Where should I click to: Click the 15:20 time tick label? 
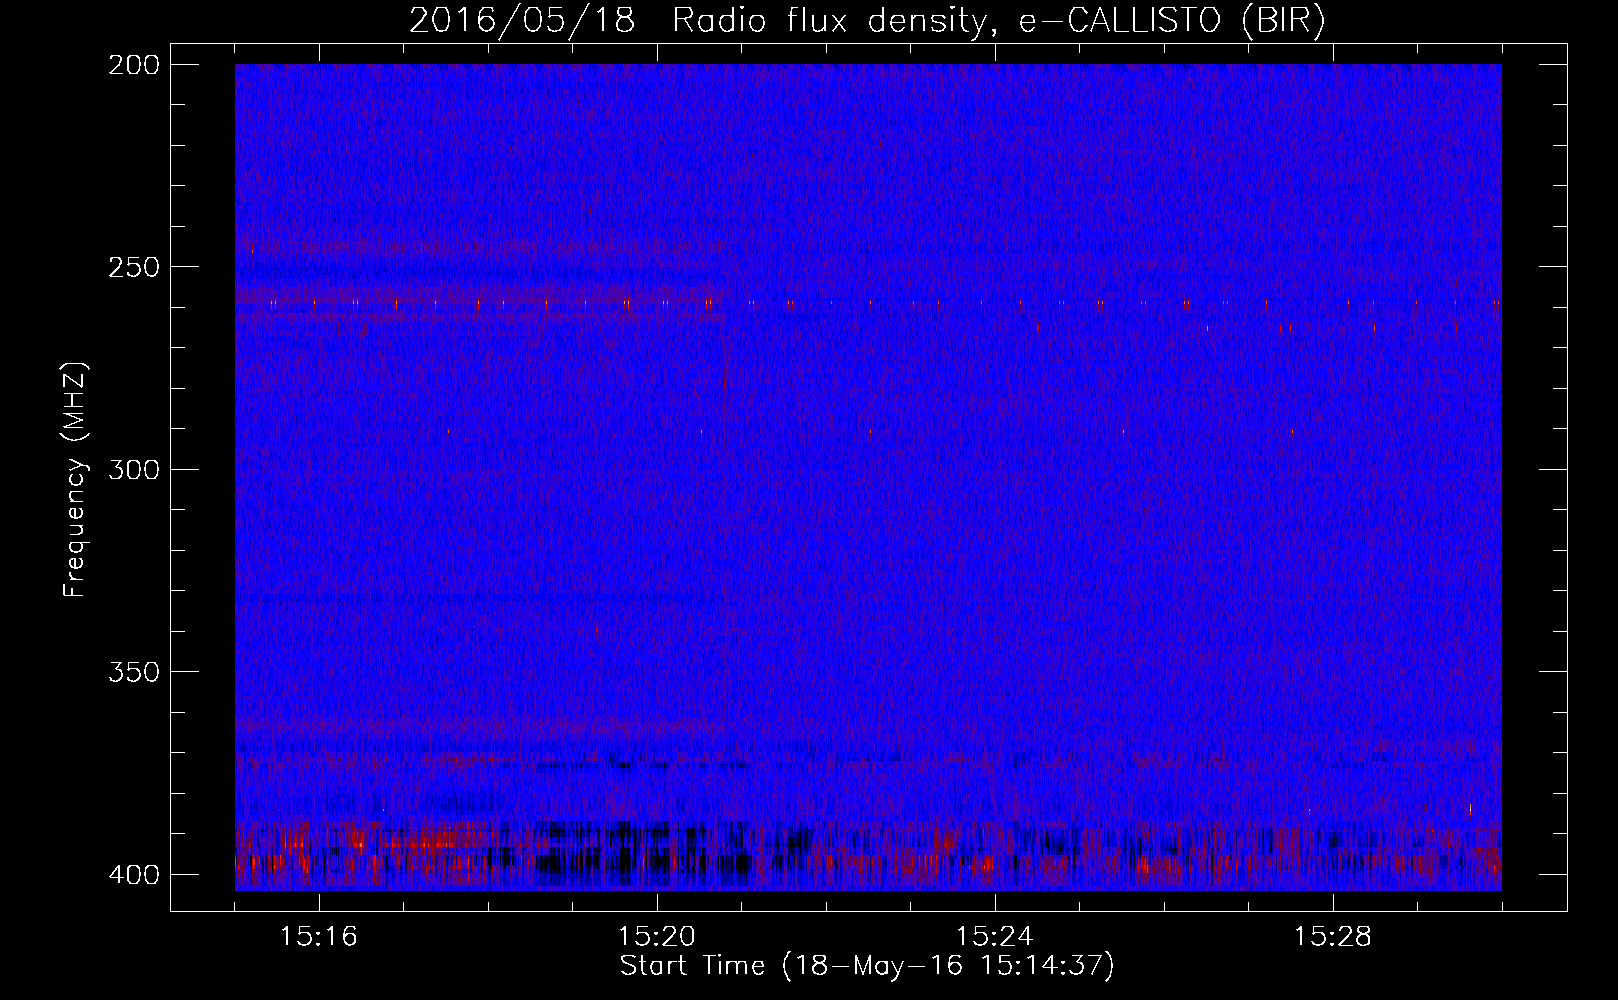(x=657, y=937)
